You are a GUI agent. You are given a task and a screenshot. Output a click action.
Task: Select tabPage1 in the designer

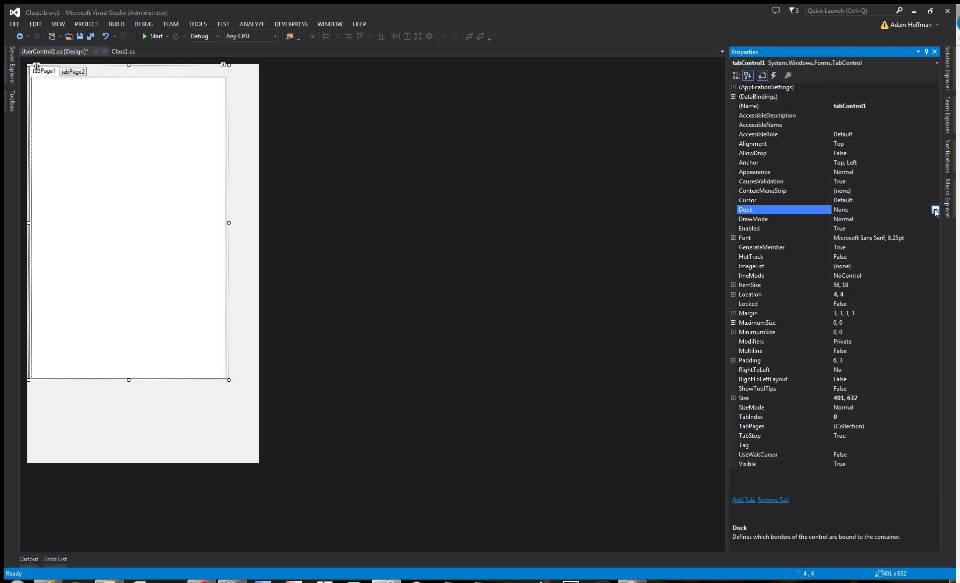(x=45, y=71)
